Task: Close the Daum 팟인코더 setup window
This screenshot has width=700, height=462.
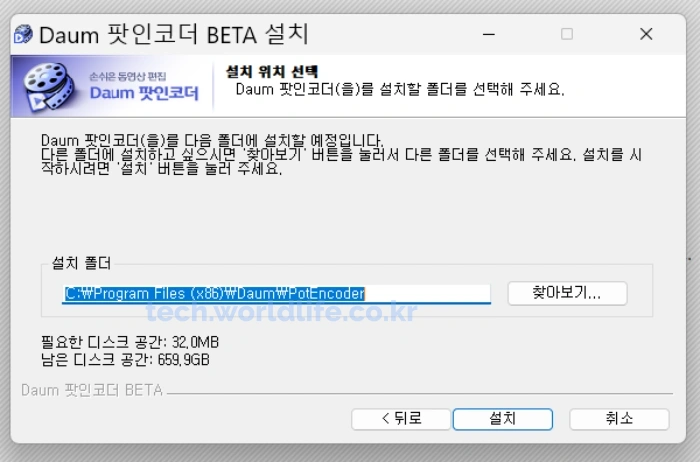Action: (646, 34)
